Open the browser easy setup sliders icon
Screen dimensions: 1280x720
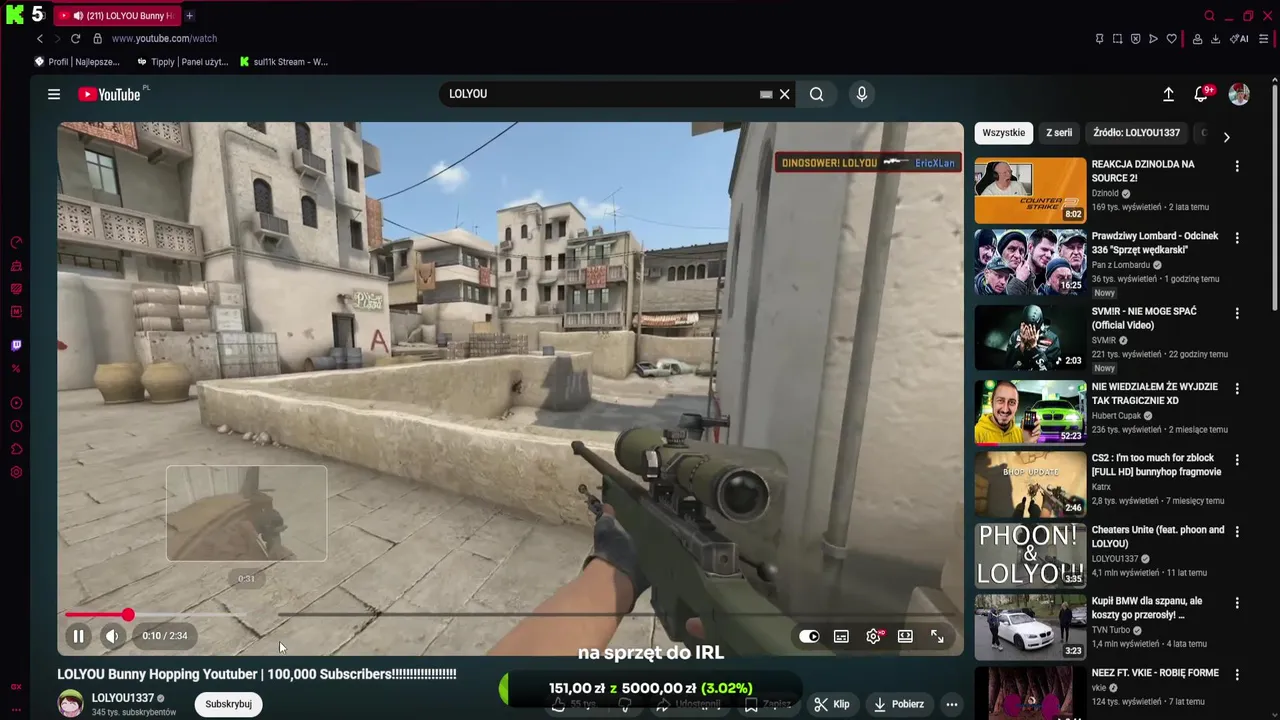point(1264,39)
